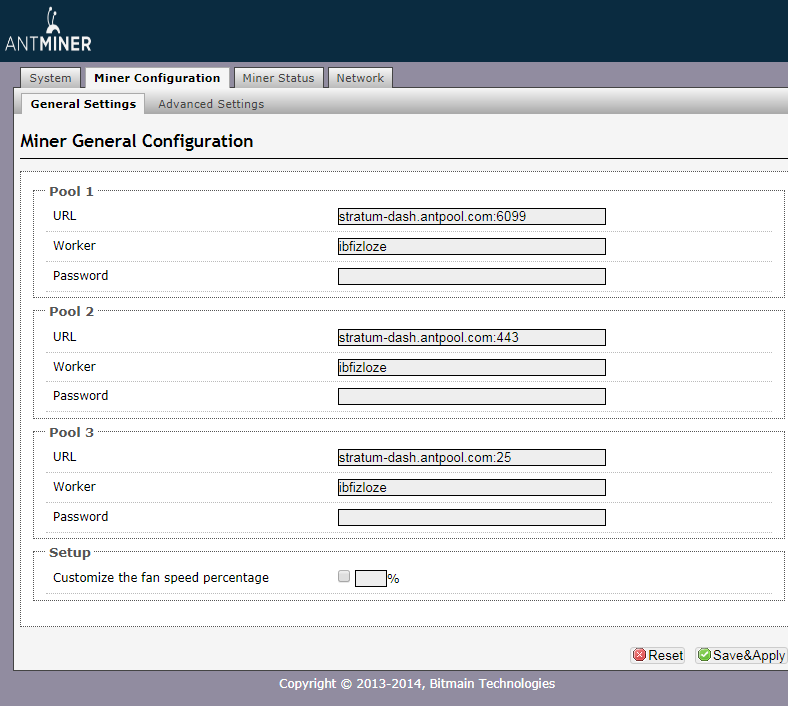The height and width of the screenshot is (706, 788).
Task: Click the Antminer logo in header
Action: (47, 33)
